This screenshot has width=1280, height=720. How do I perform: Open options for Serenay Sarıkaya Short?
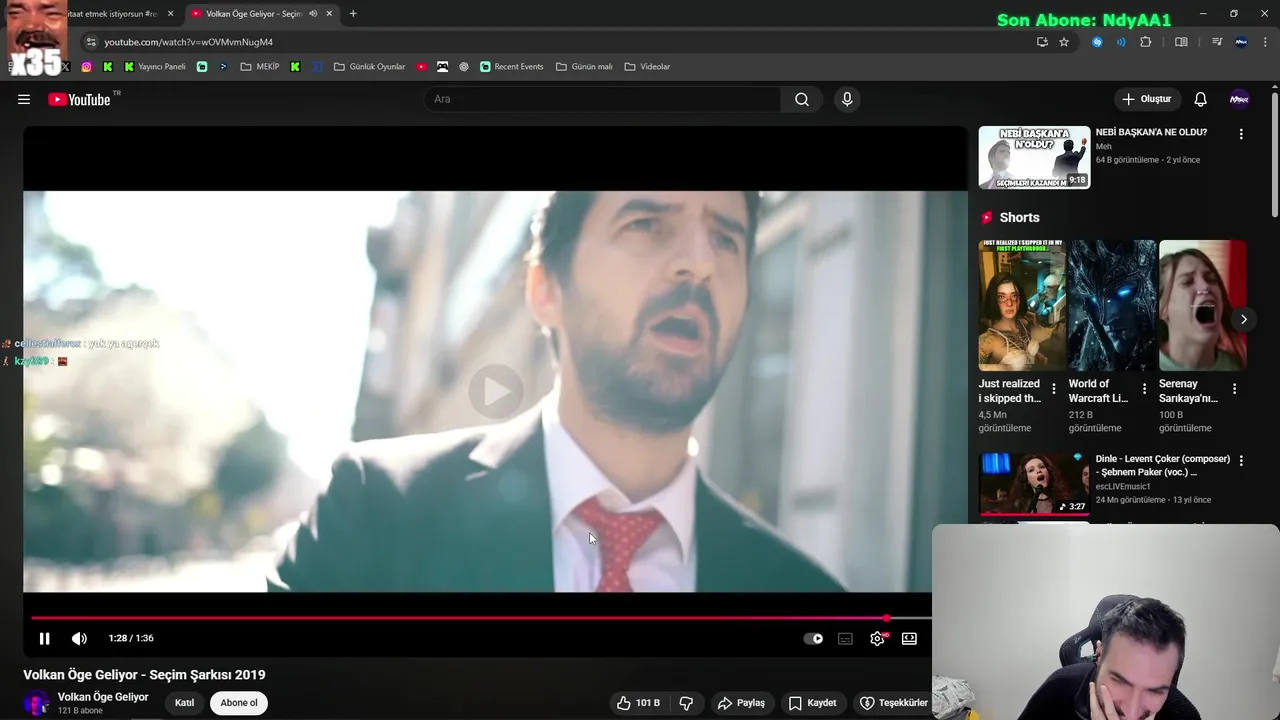coord(1234,389)
